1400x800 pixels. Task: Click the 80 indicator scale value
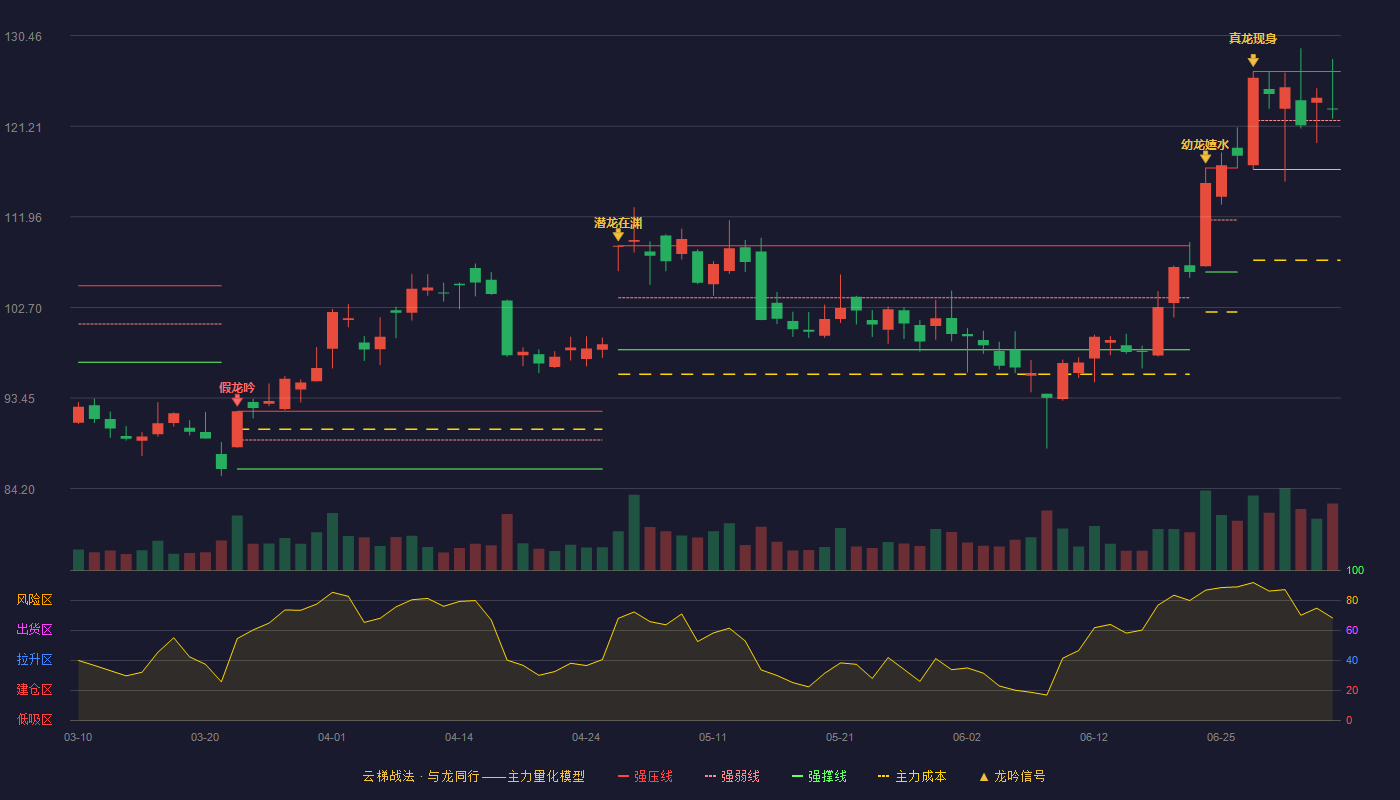coord(1351,600)
